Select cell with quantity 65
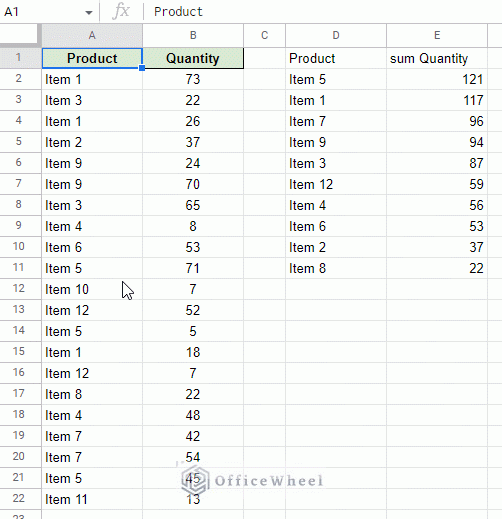 tap(193, 205)
